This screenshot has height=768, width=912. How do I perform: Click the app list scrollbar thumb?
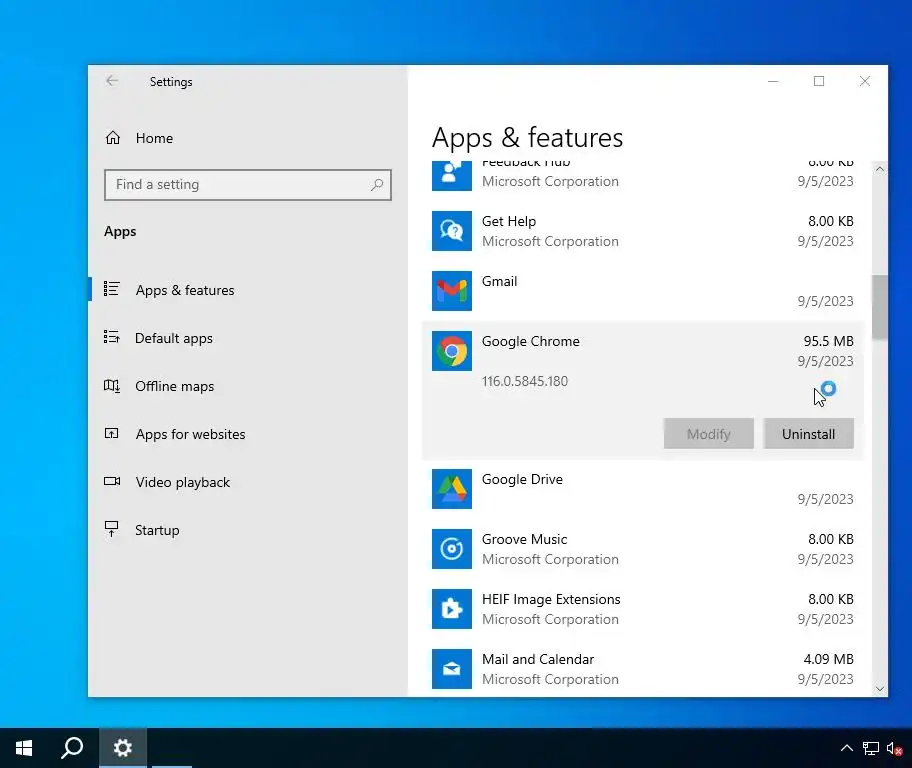(879, 307)
